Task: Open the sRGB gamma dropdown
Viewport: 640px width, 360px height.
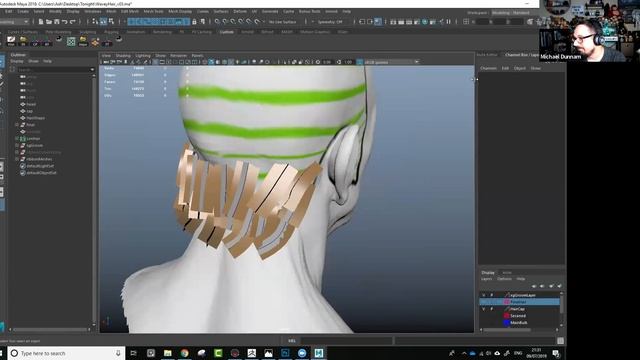Action: pos(392,62)
